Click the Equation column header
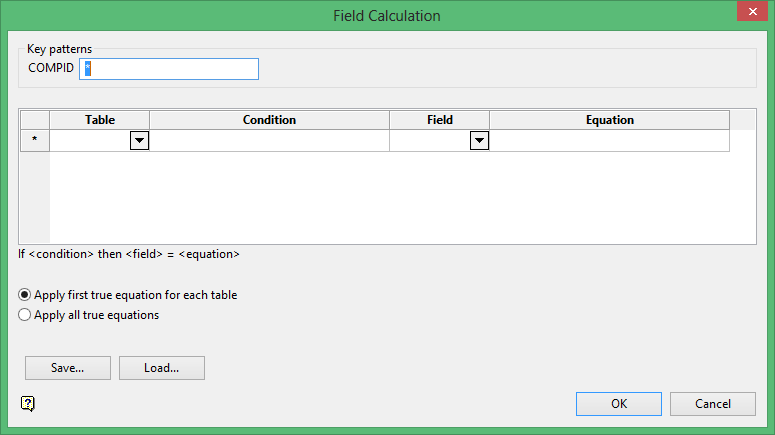Viewport: 775px width, 435px height. click(610, 120)
